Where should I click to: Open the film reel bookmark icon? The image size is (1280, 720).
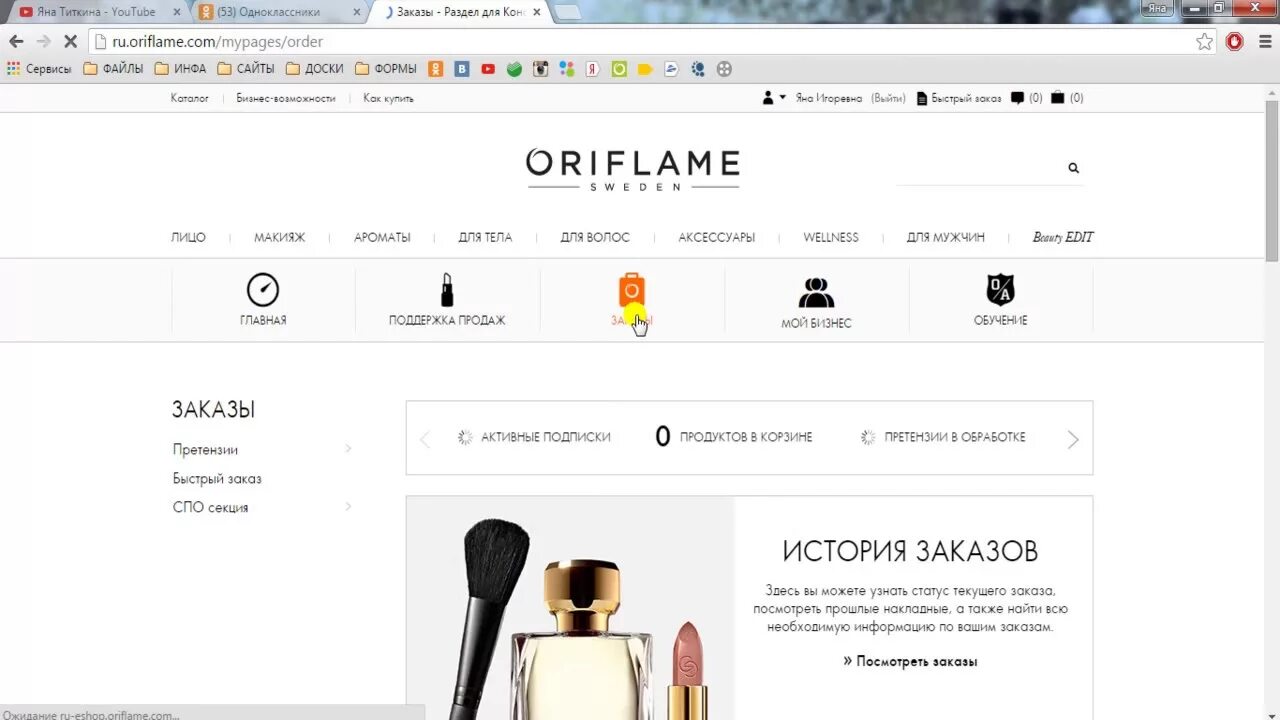pos(724,69)
